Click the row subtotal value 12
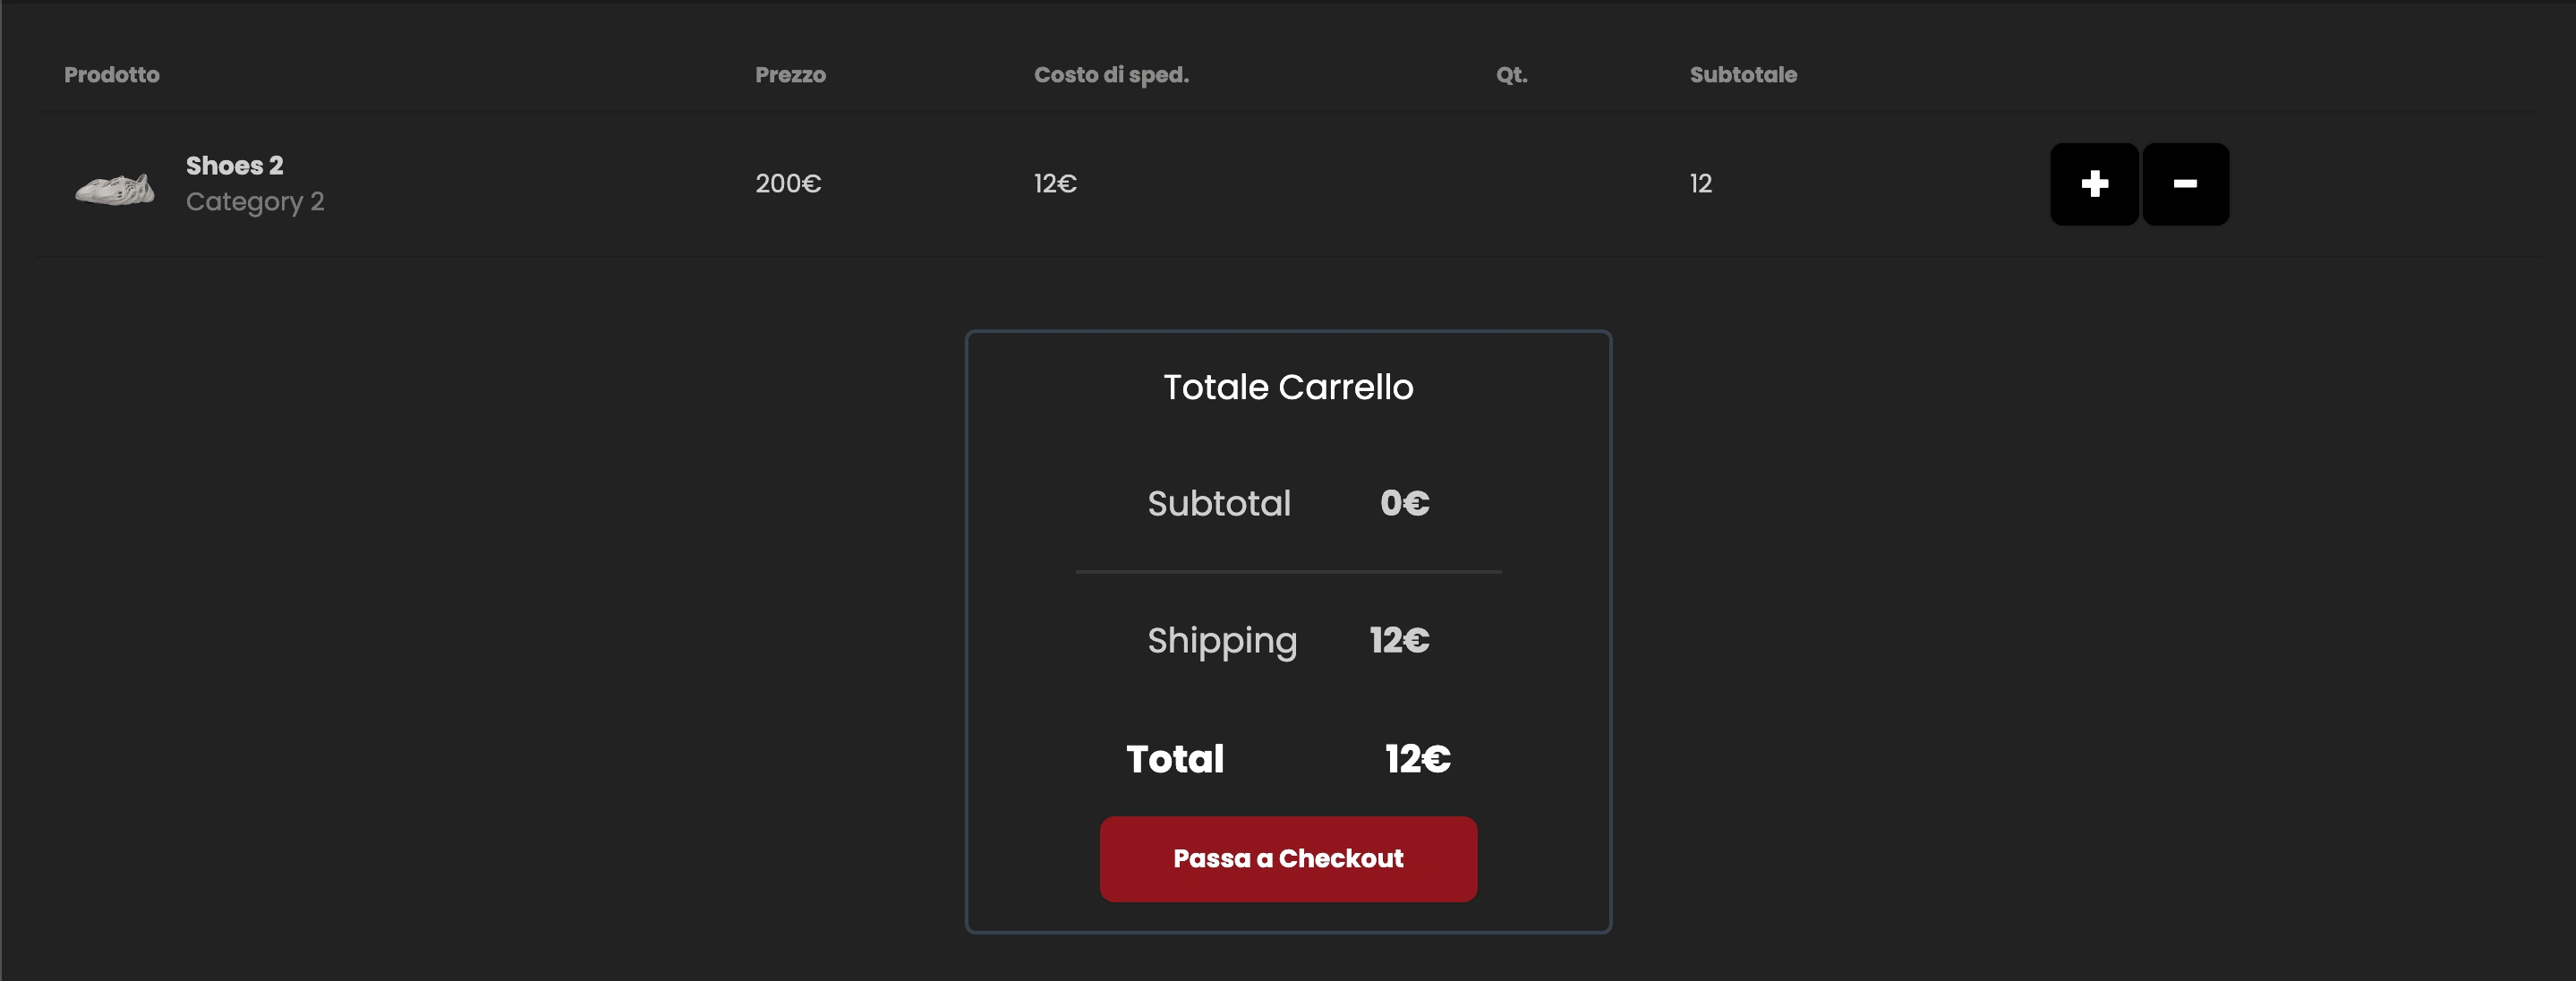Viewport: 2576px width, 981px height. pos(1700,184)
